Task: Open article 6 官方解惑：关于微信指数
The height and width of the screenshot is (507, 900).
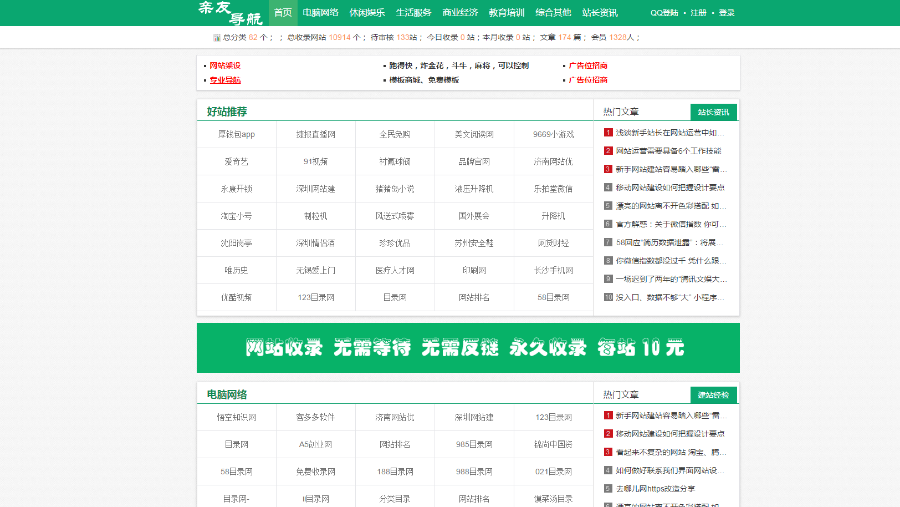Action: click(x=671, y=224)
